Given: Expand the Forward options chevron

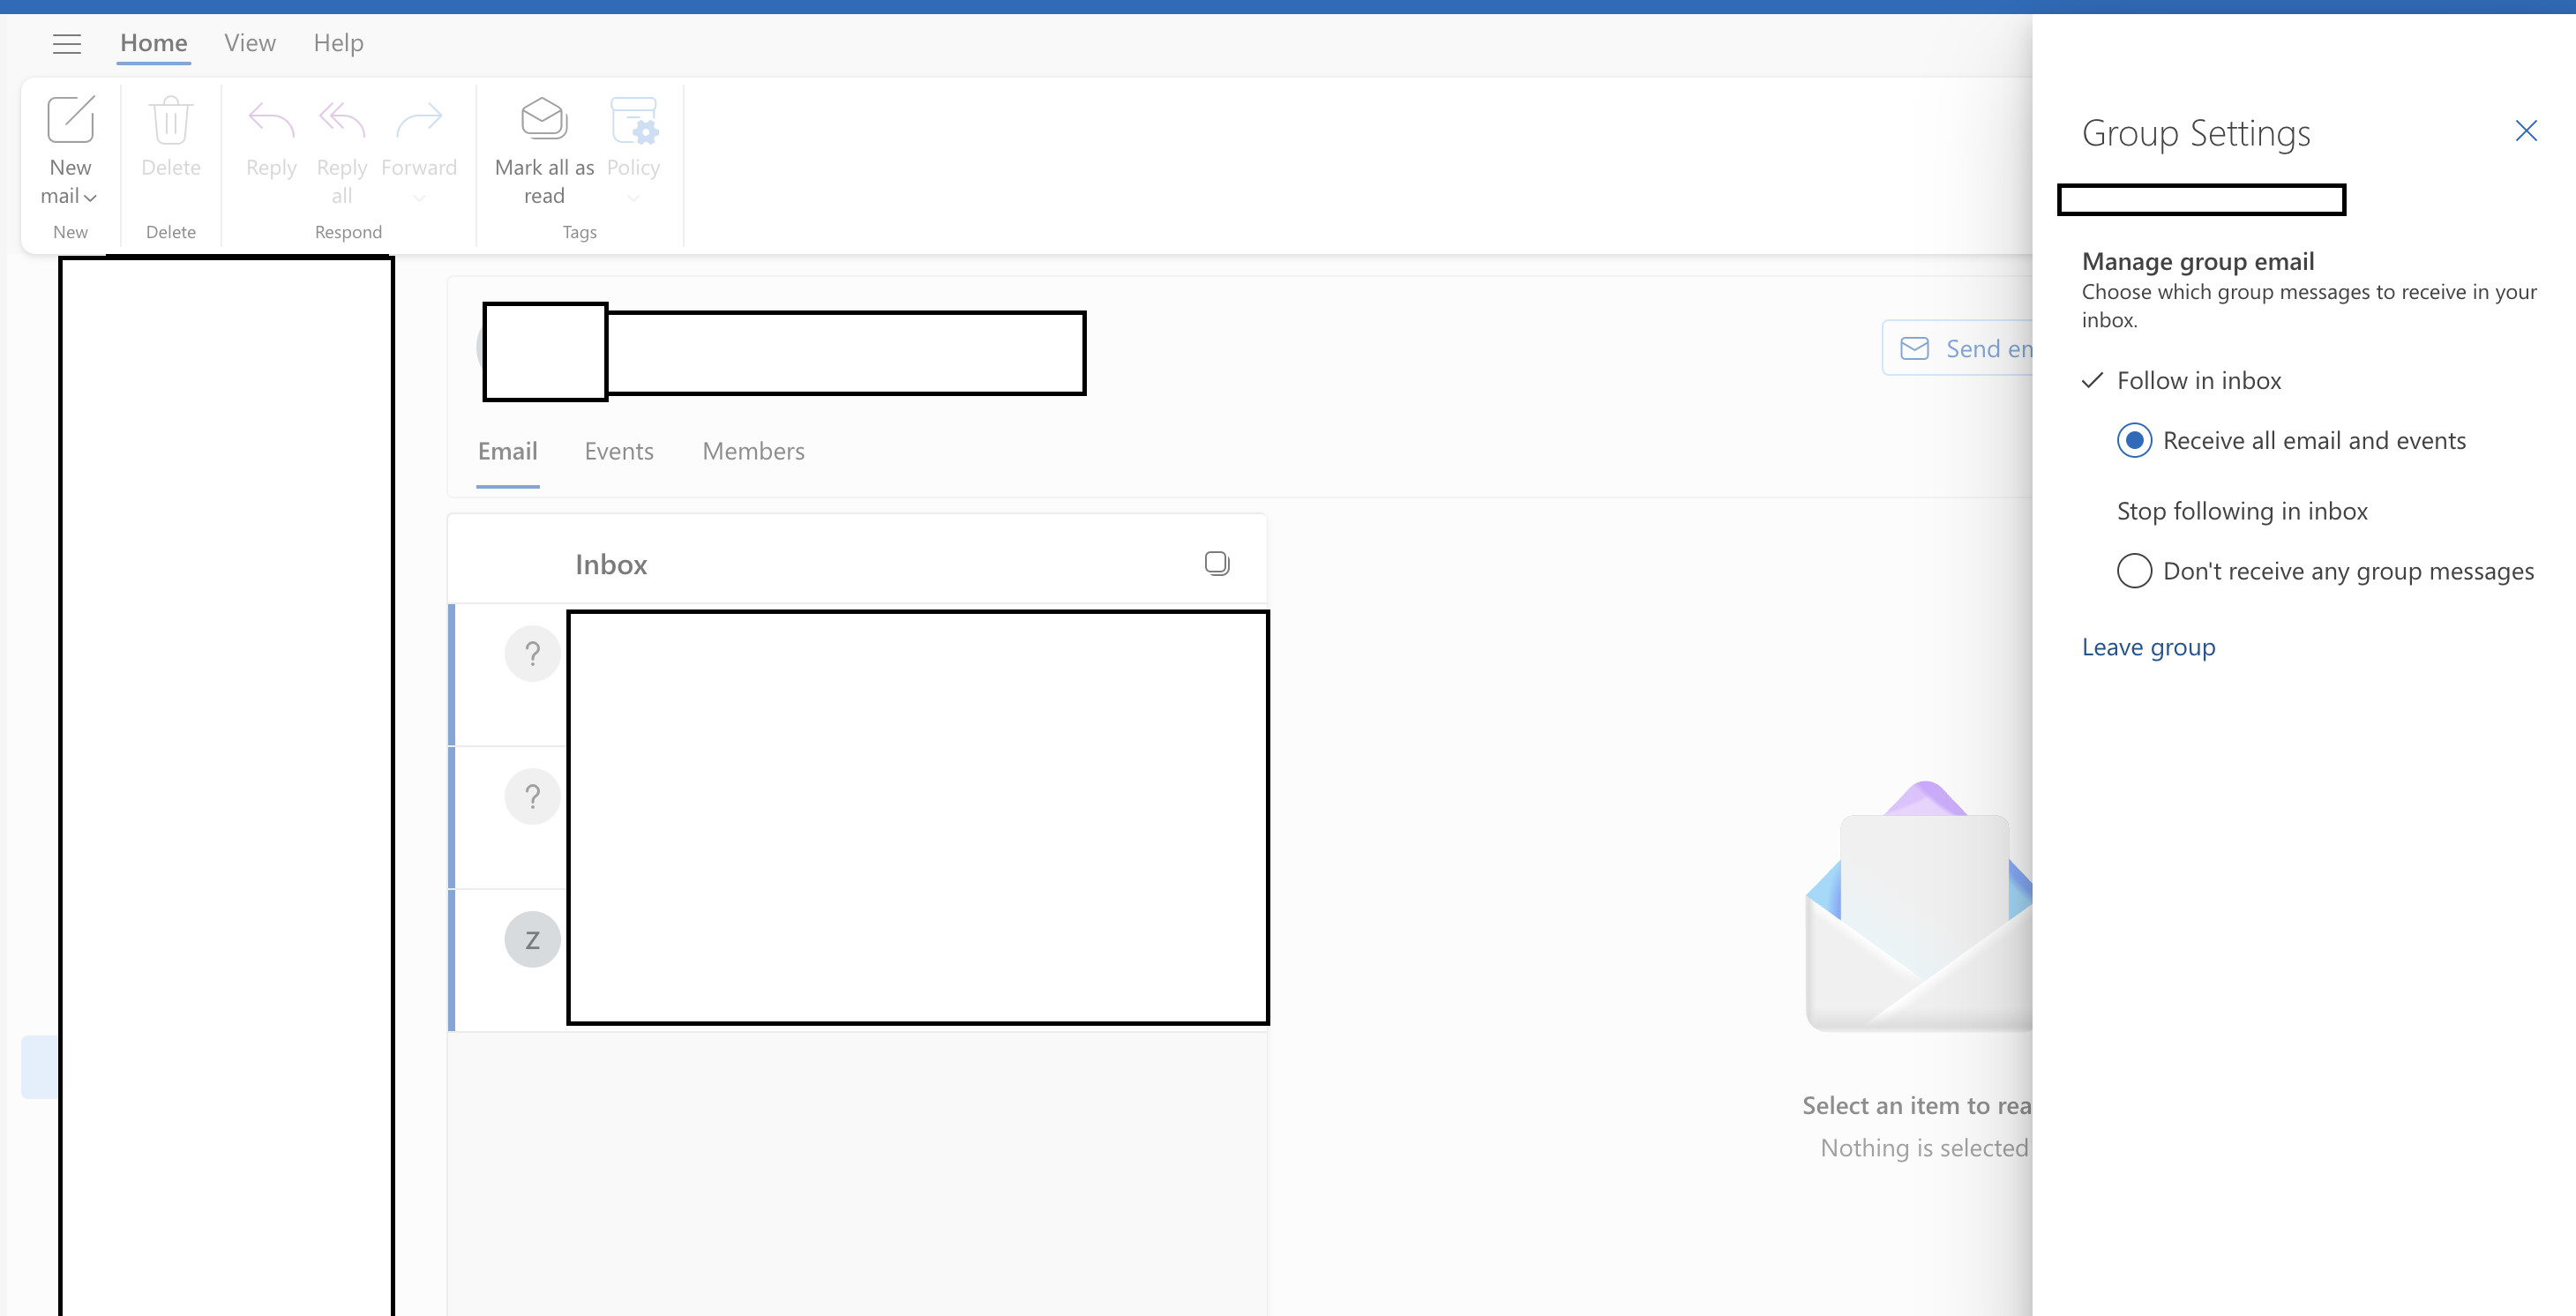Looking at the screenshot, I should (x=419, y=198).
